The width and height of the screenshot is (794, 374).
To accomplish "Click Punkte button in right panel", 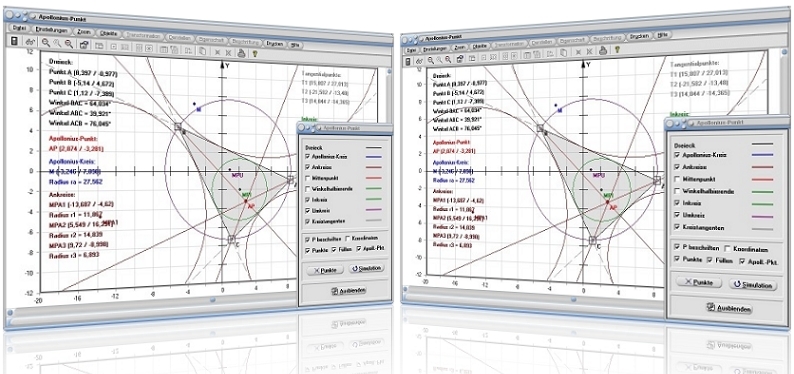I will (x=699, y=282).
